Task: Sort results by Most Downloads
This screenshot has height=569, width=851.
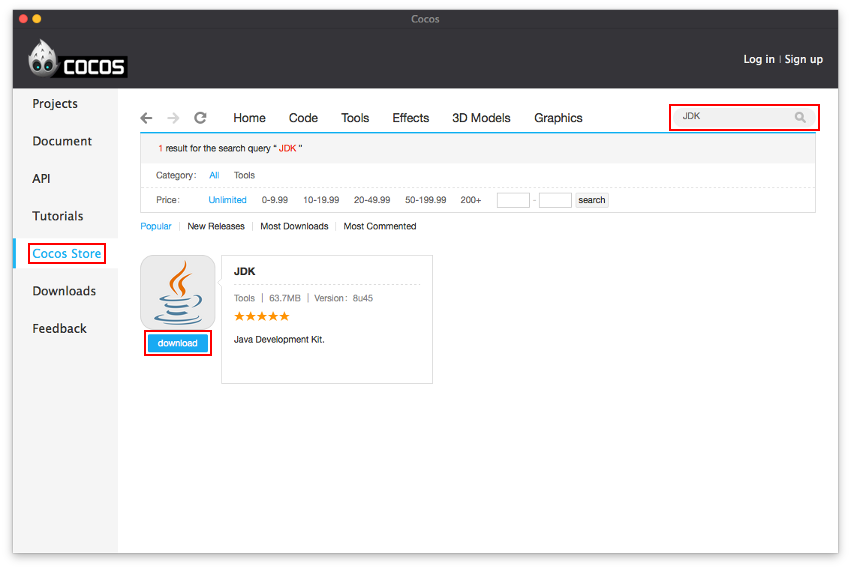Action: [x=294, y=226]
